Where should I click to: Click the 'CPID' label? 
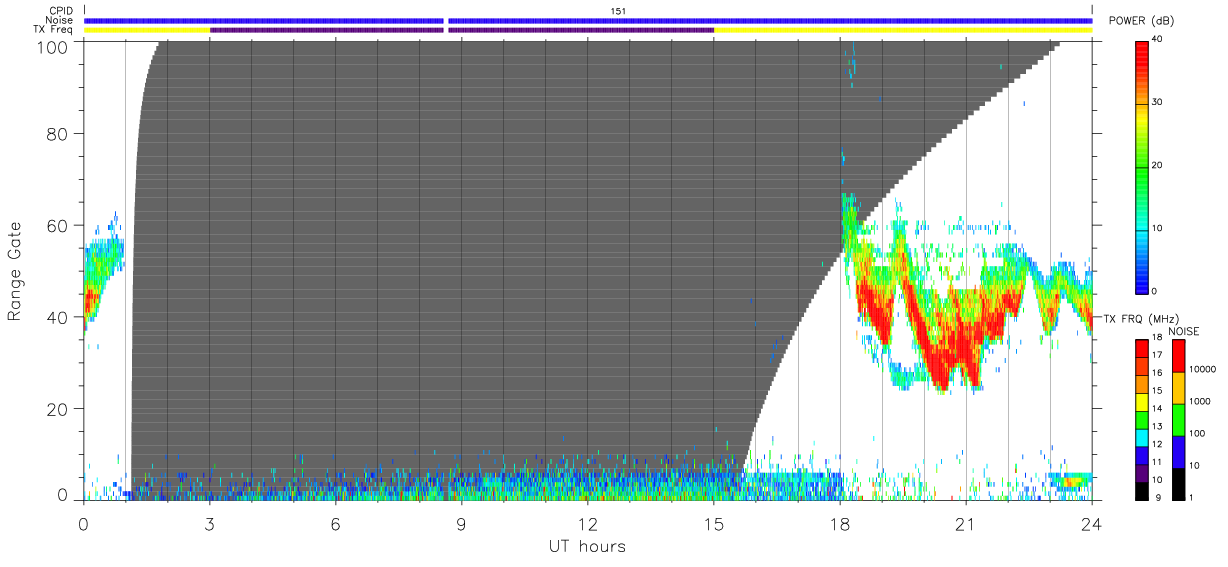[x=61, y=11]
